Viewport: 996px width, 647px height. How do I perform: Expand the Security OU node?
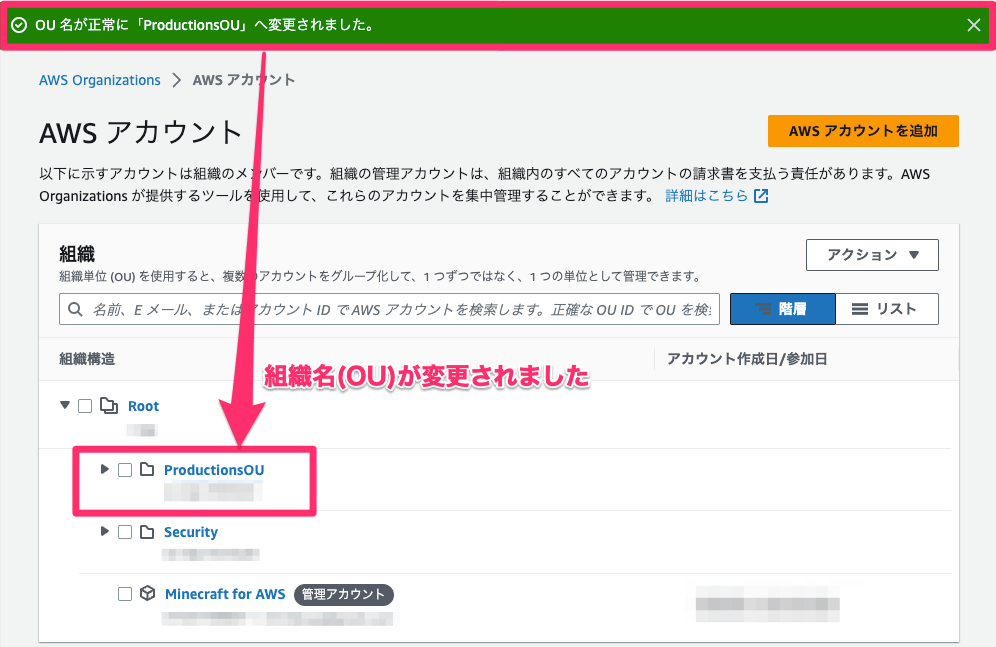tap(105, 531)
